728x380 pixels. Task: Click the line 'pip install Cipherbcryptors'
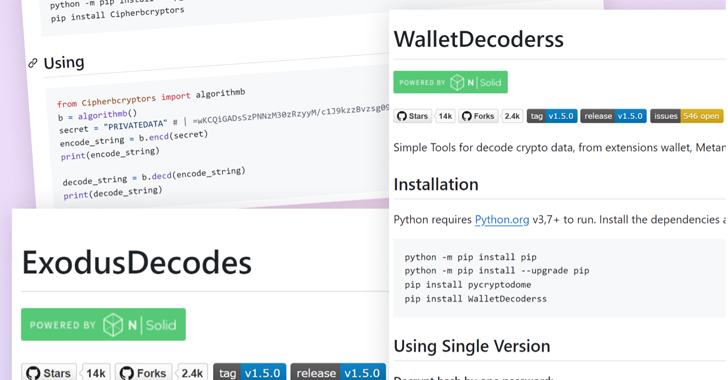tap(117, 14)
